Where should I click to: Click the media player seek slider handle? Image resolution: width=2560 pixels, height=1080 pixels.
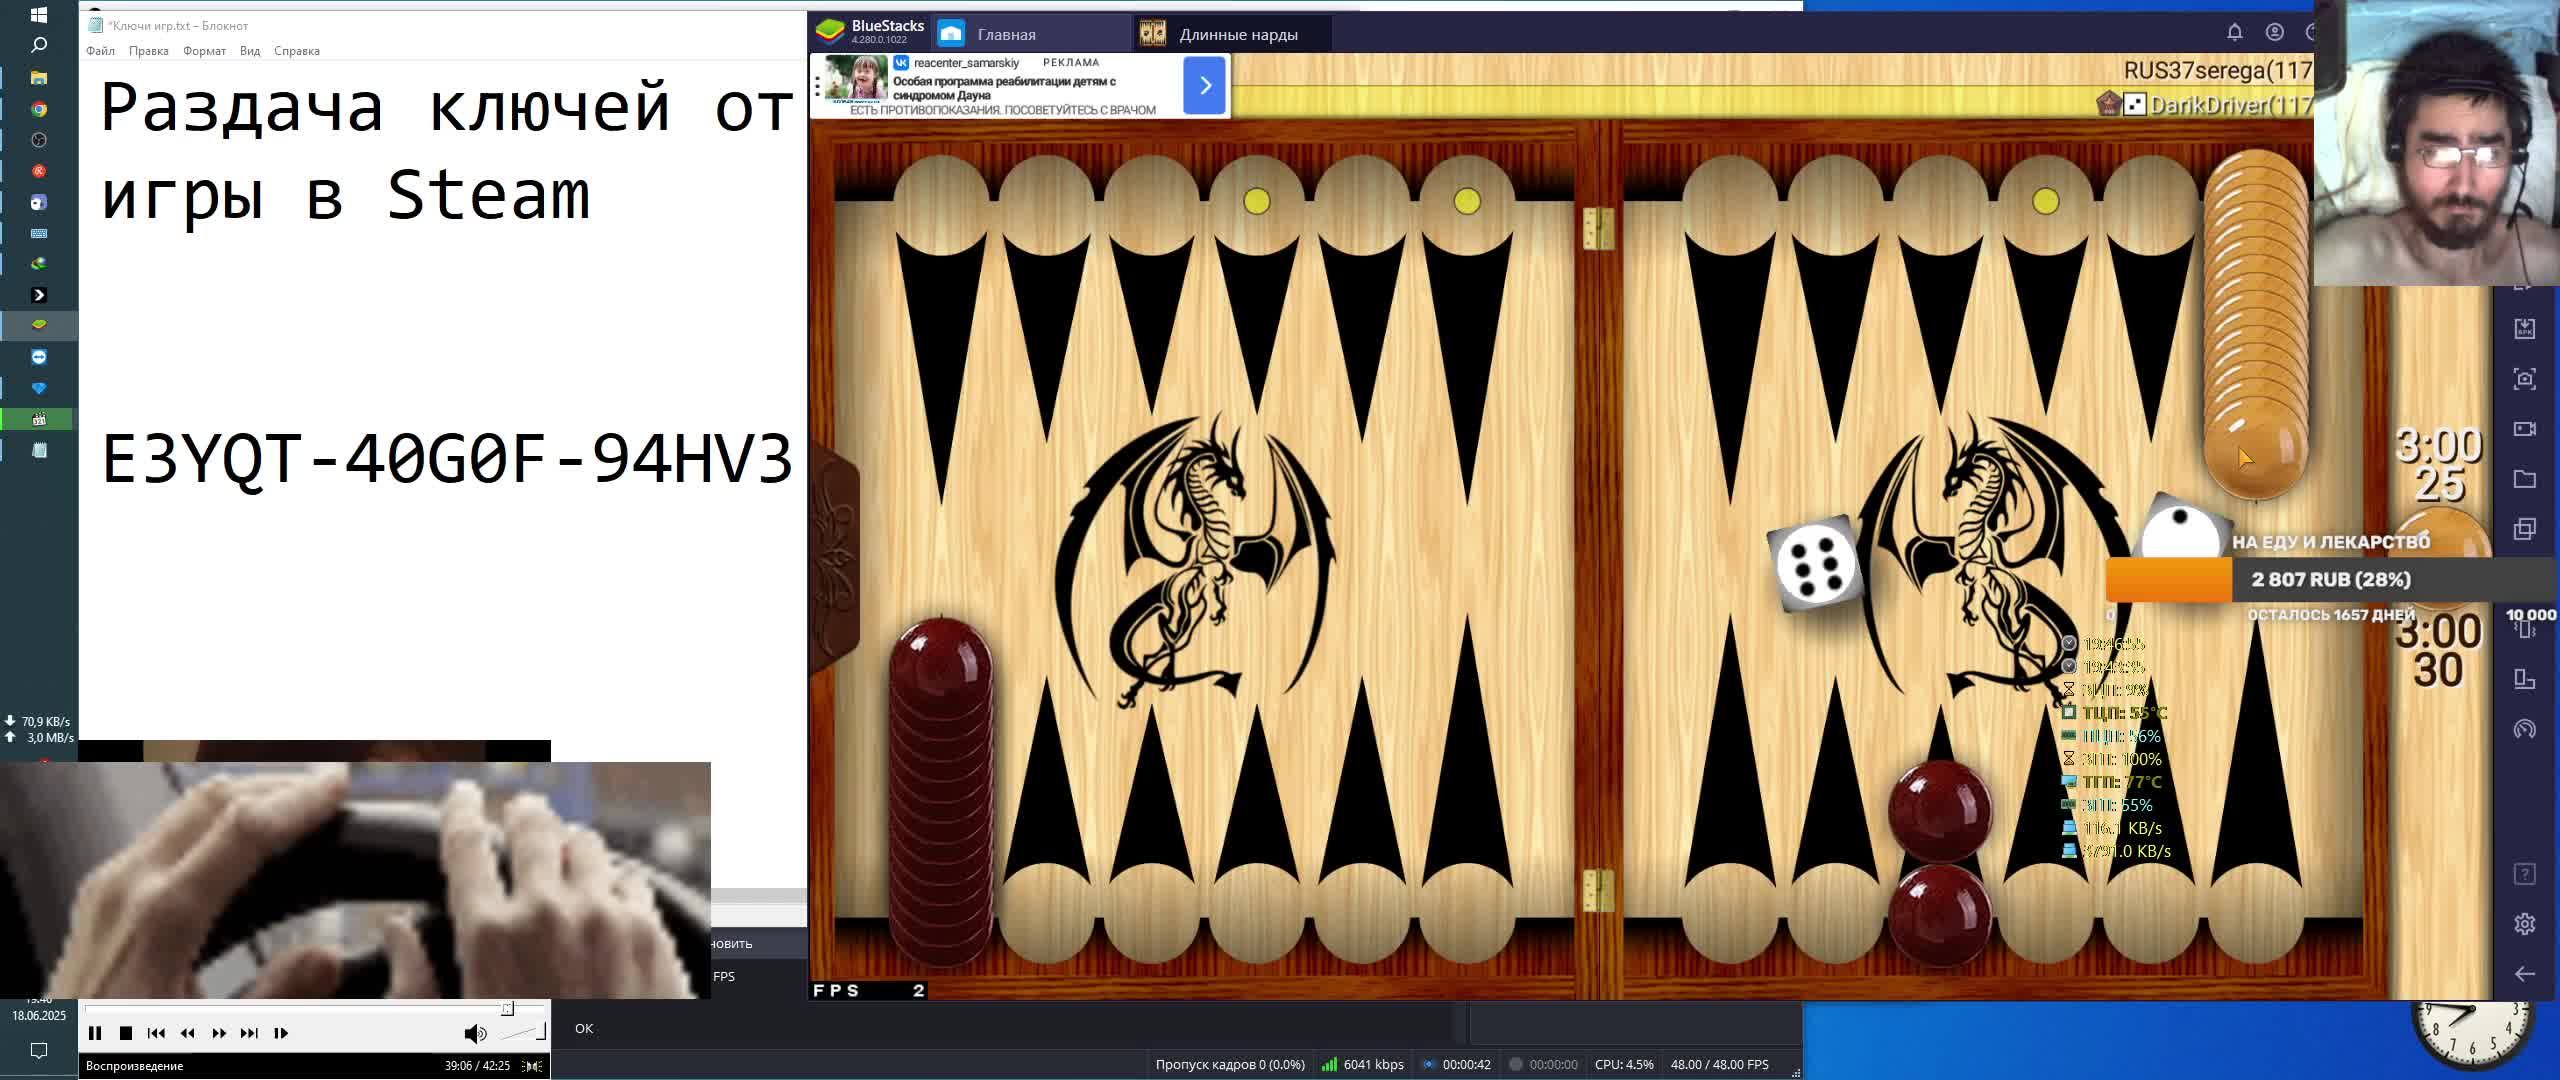(507, 1008)
